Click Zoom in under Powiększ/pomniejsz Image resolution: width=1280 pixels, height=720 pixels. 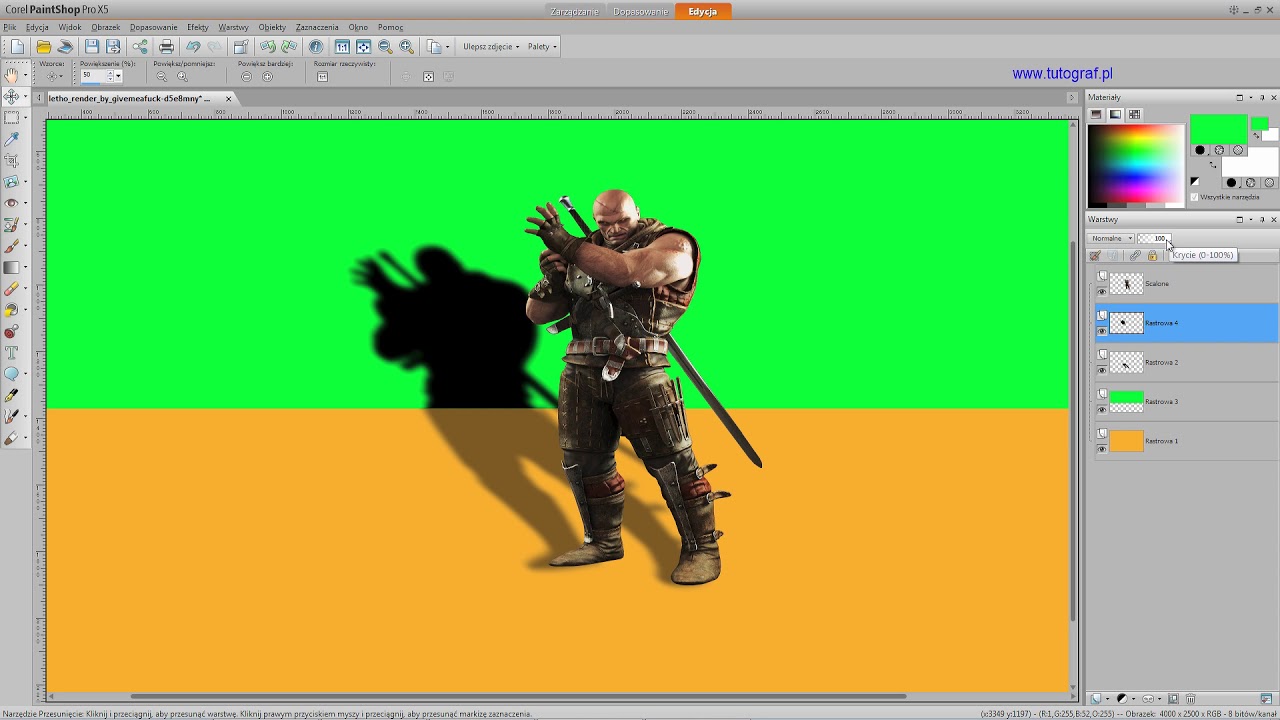coord(182,77)
